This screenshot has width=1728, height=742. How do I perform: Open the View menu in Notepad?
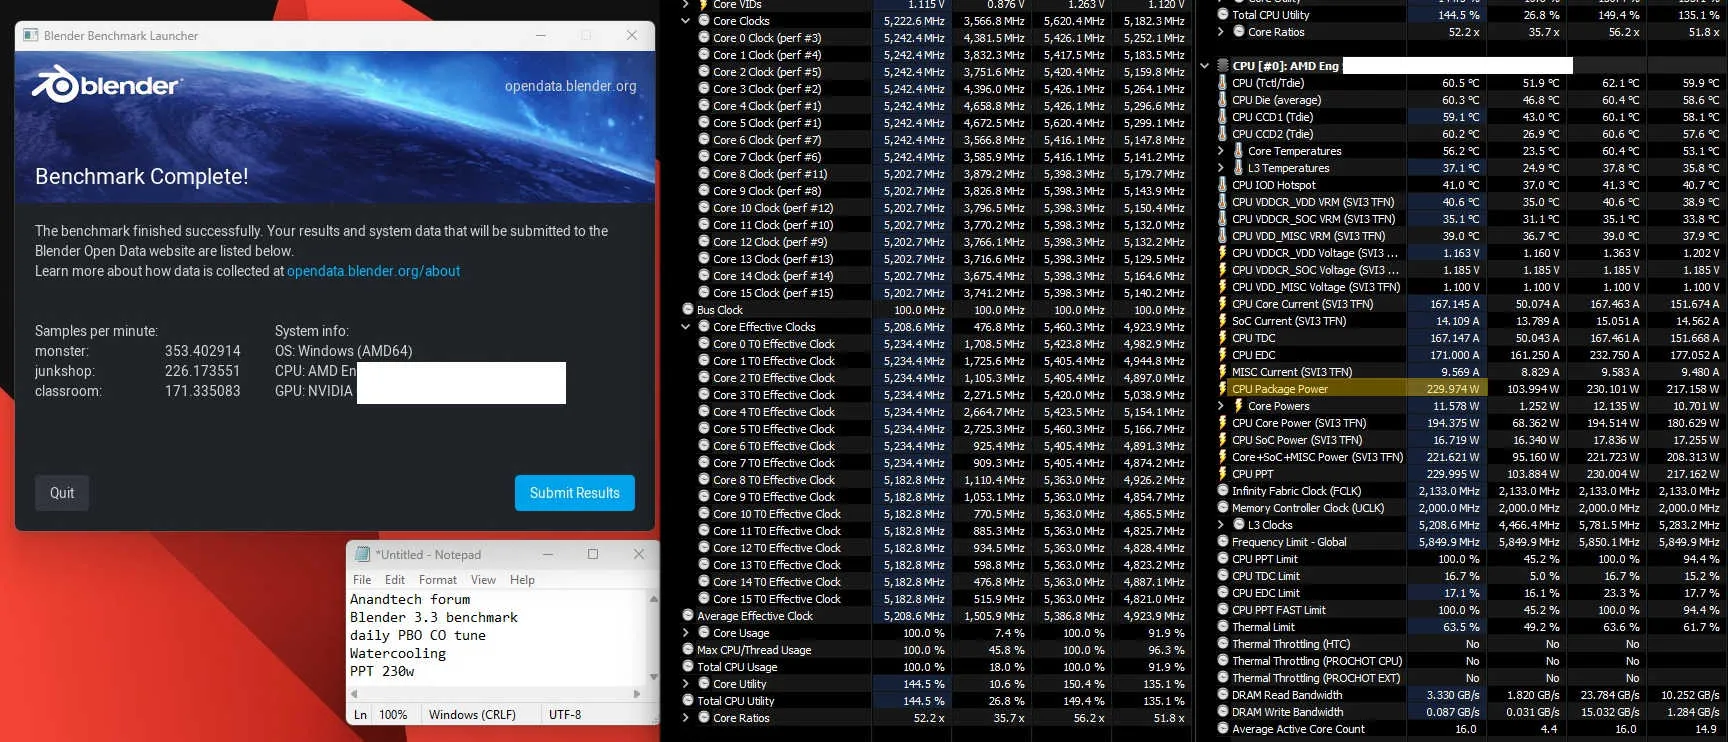tap(483, 580)
